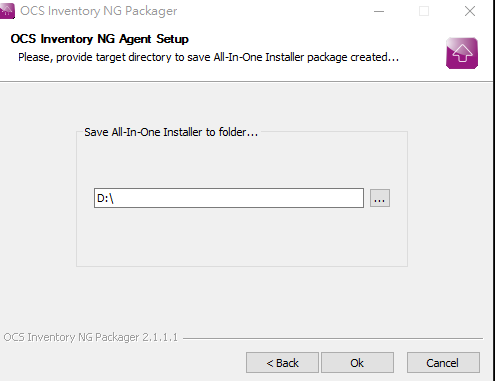The width and height of the screenshot is (495, 381).
Task: Minimize the OCS Inventory NG Packager window
Action: coord(379,11)
